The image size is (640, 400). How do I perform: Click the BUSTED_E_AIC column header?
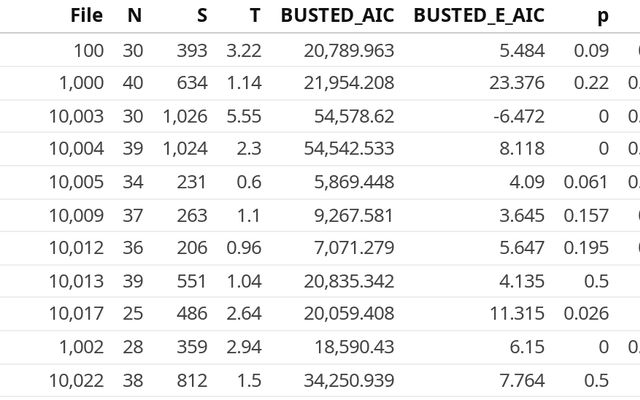click(479, 15)
